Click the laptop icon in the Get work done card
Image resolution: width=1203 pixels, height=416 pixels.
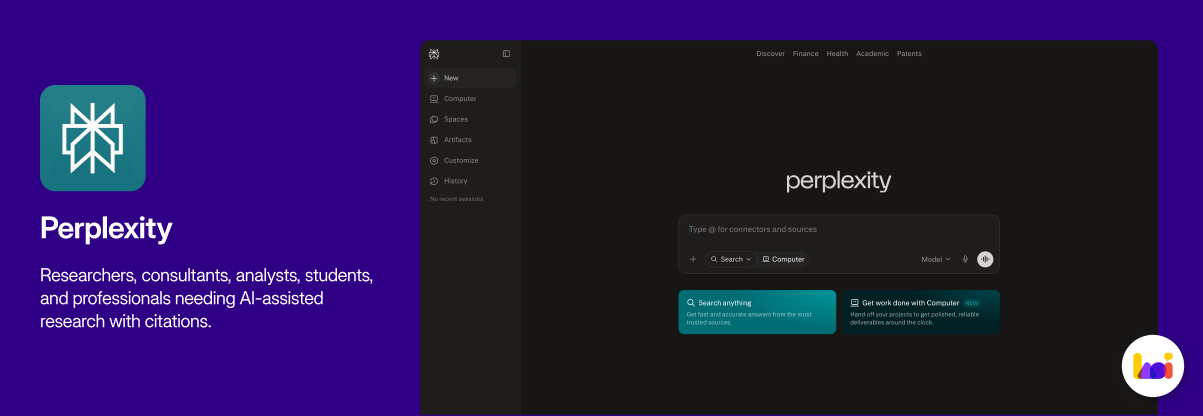(x=854, y=302)
